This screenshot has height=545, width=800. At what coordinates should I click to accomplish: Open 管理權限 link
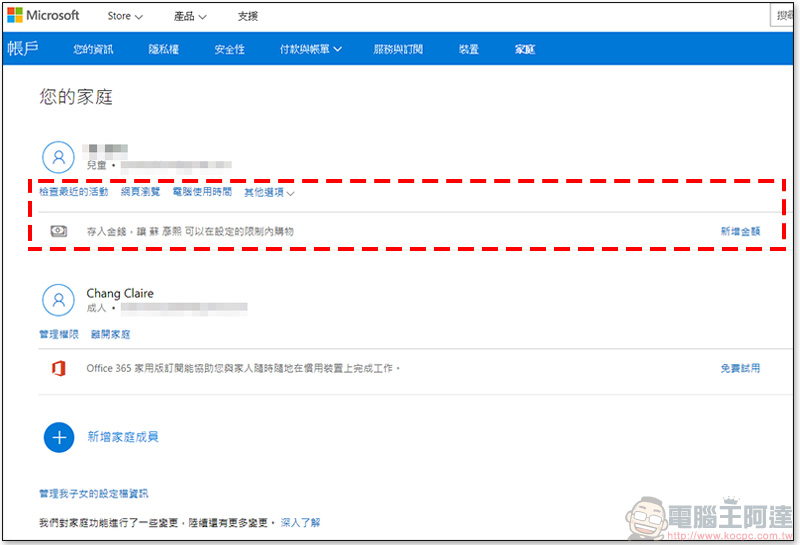[x=59, y=334]
